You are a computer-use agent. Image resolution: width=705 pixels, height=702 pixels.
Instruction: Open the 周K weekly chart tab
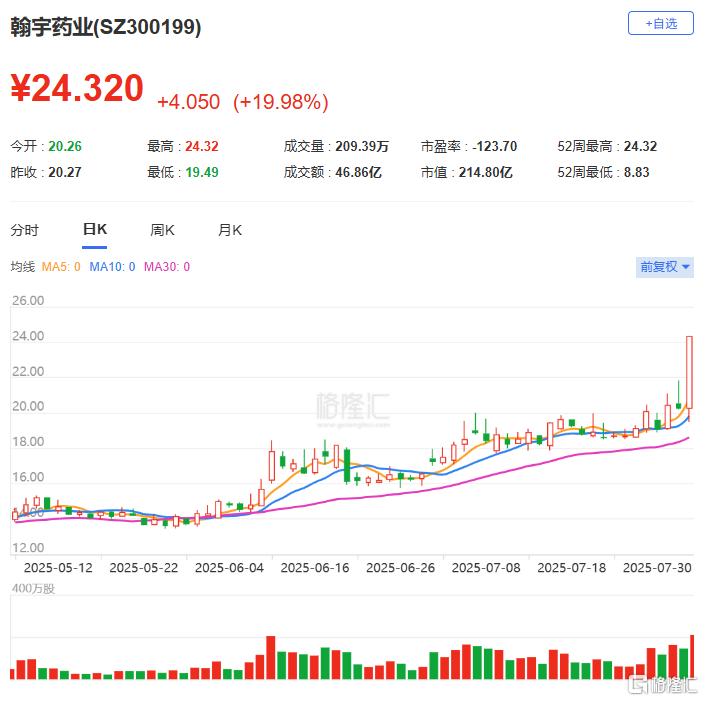[162, 230]
